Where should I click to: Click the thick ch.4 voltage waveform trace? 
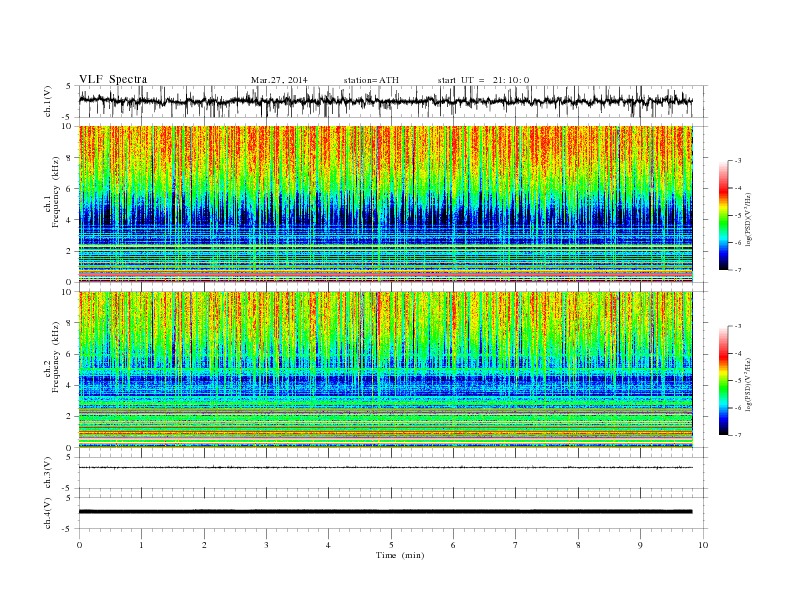tap(385, 512)
